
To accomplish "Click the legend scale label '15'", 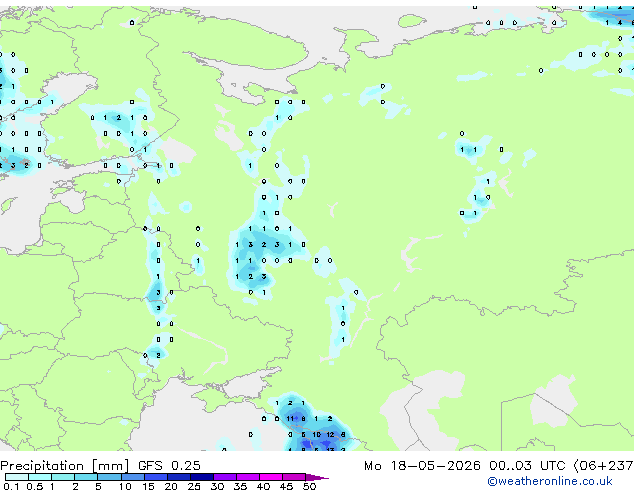I will click(148, 486).
